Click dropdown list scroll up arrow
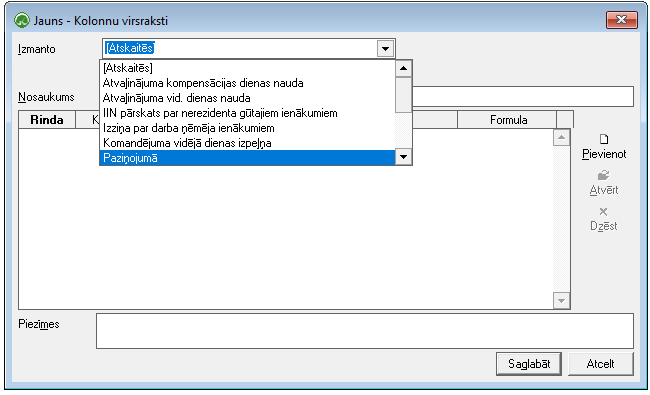Image resolution: width=650 pixels, height=395 pixels. pyautogui.click(x=403, y=68)
